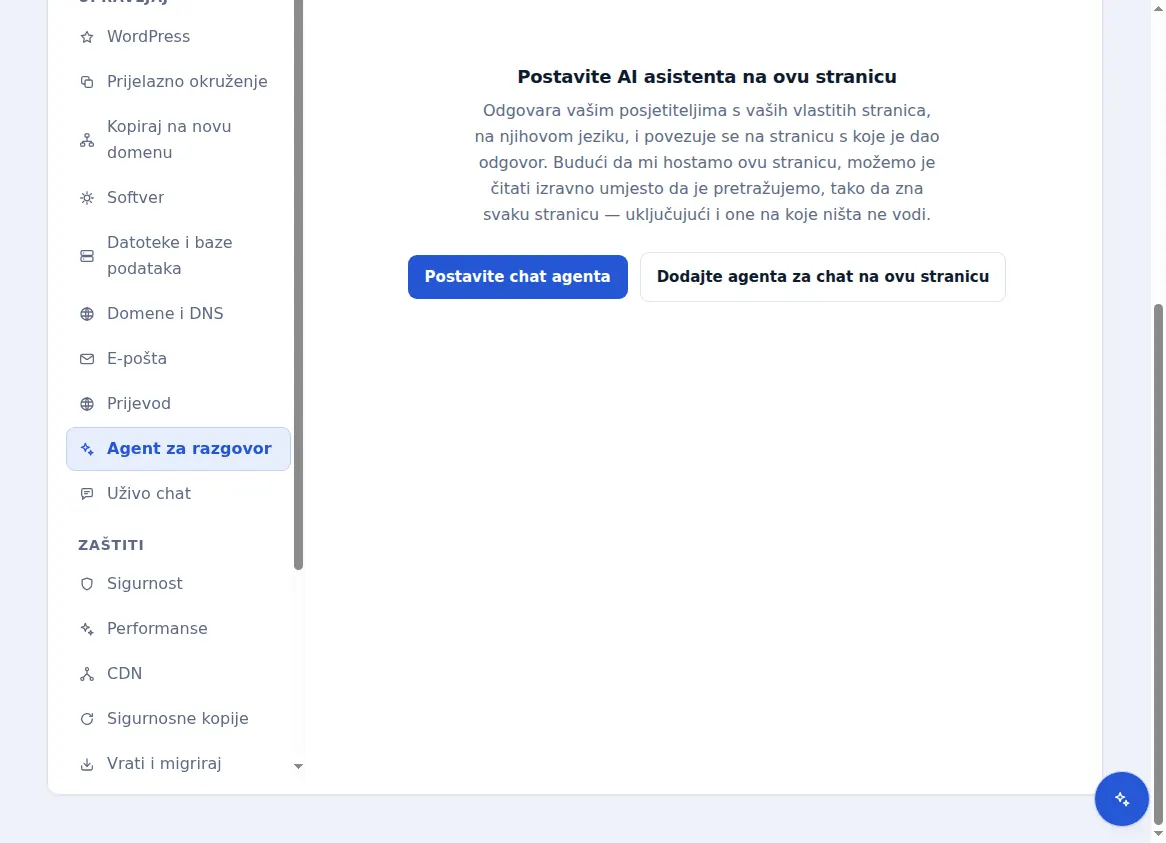Open the floating AI assistant sparkle button
1166x843 pixels.
coord(1121,798)
